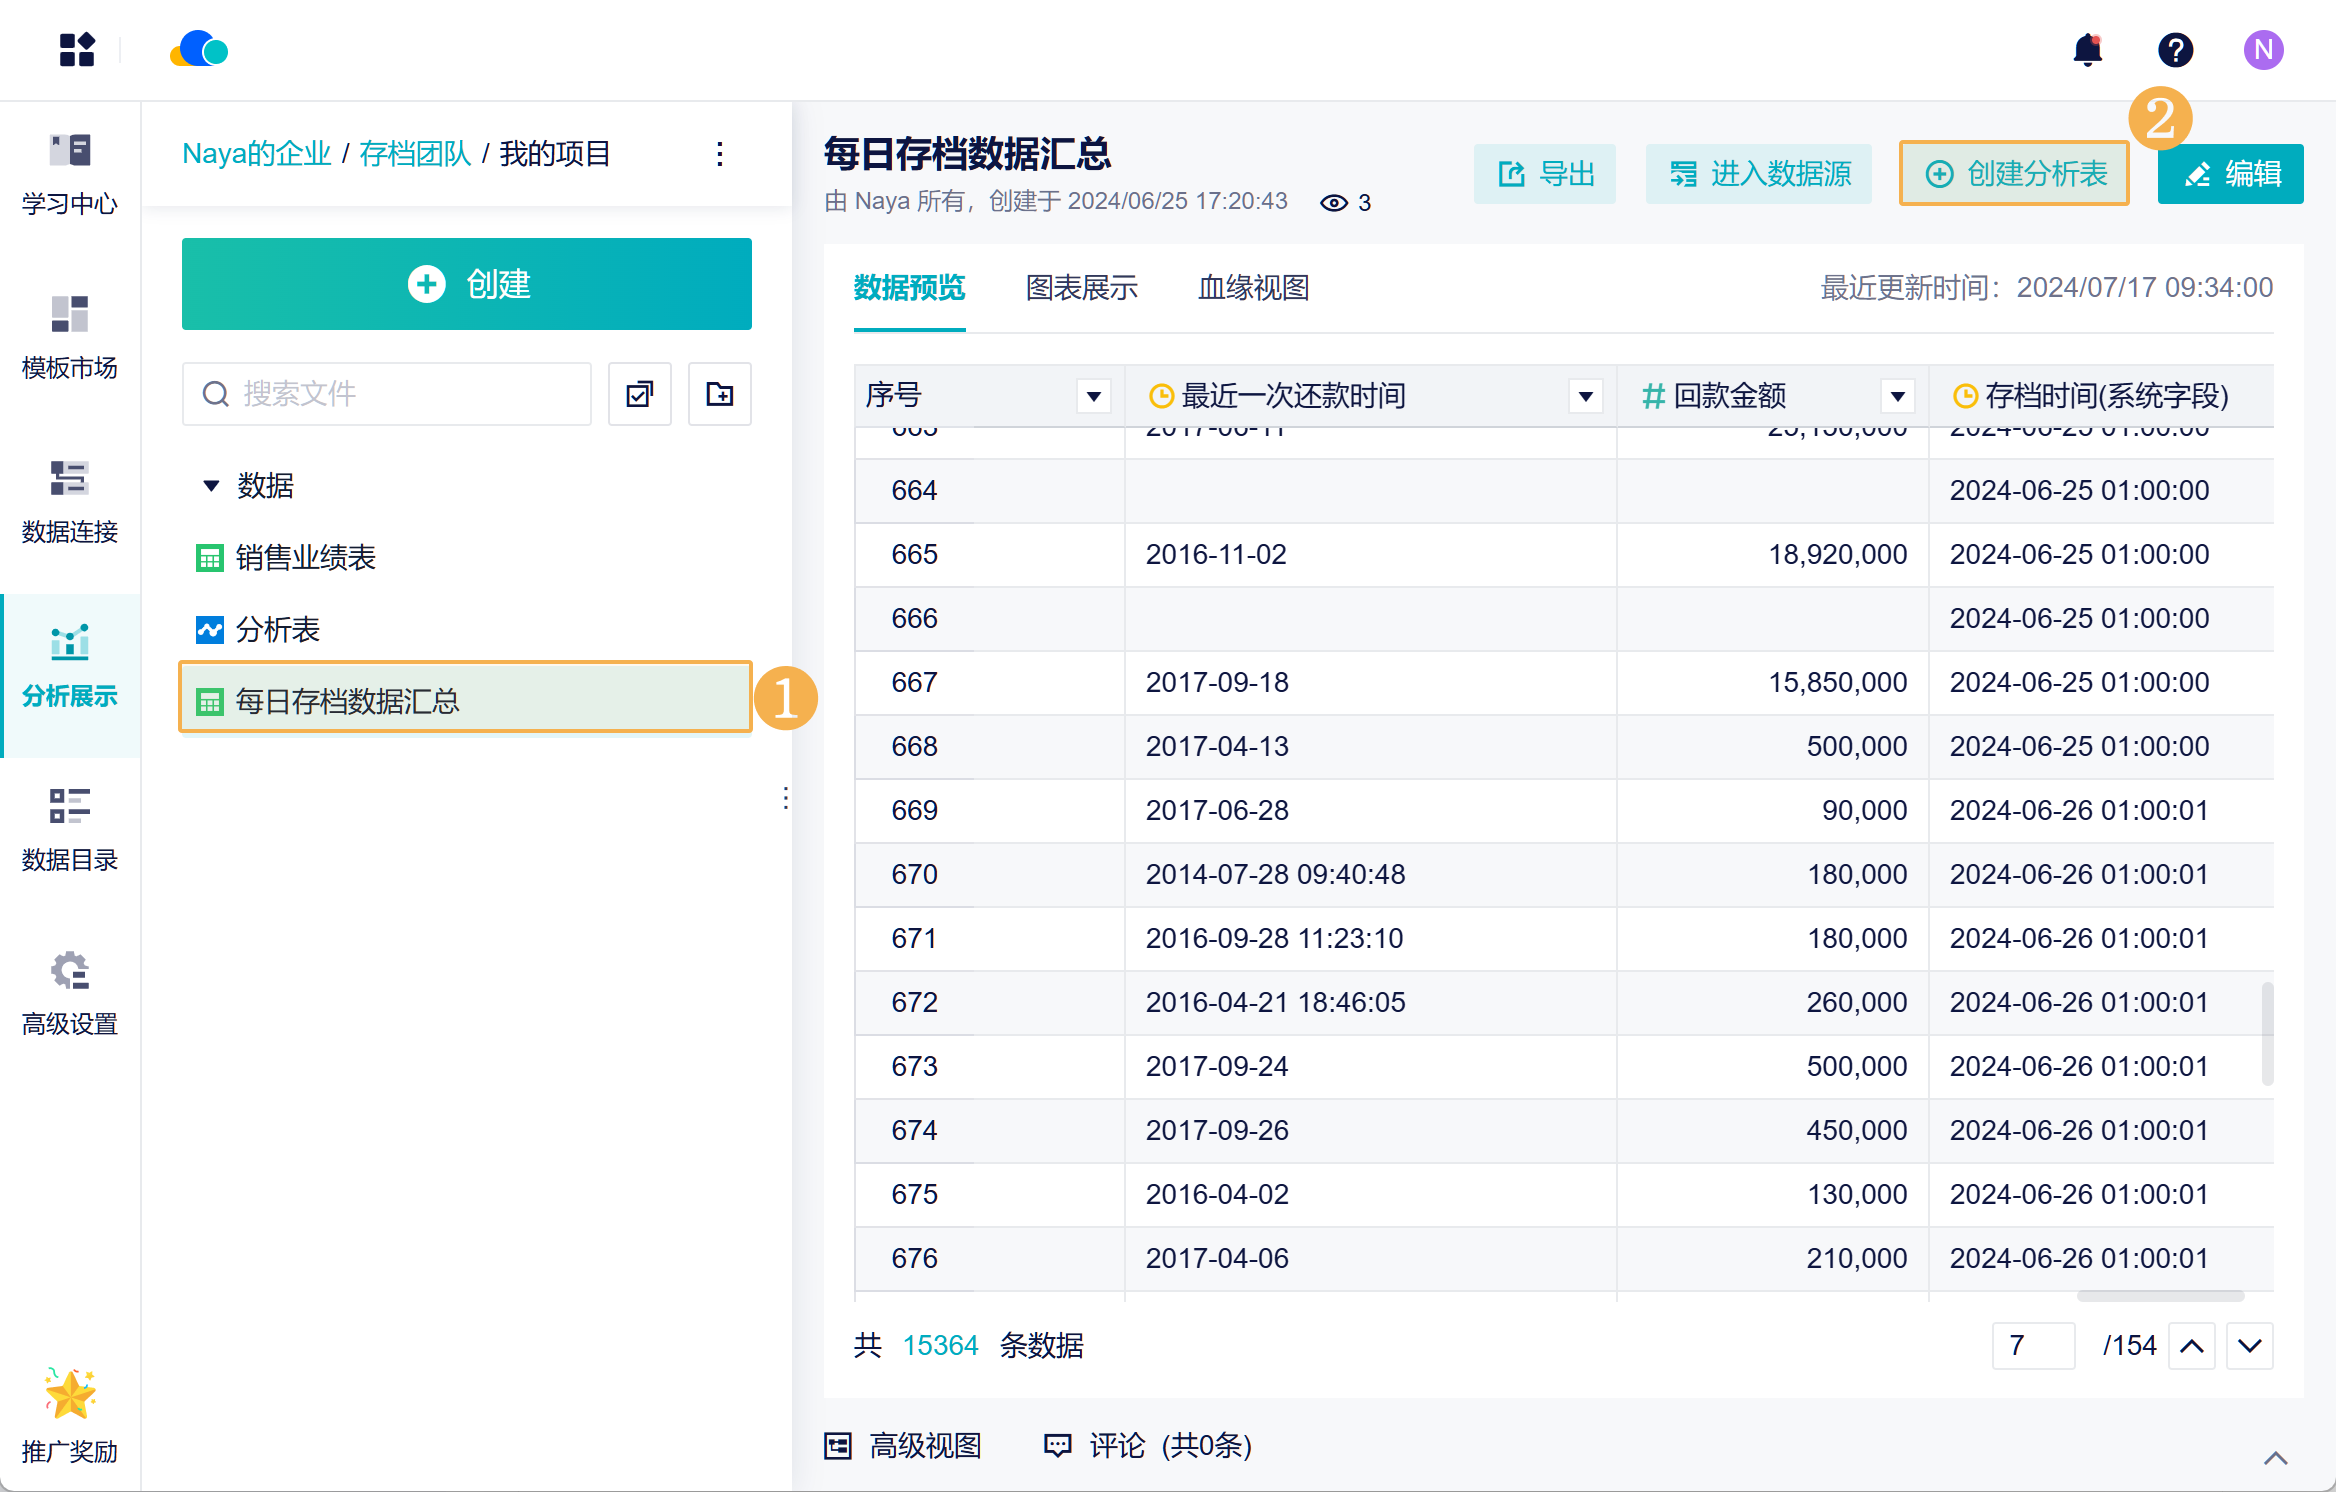
Task: Click the page number input field
Action: click(x=2033, y=1345)
